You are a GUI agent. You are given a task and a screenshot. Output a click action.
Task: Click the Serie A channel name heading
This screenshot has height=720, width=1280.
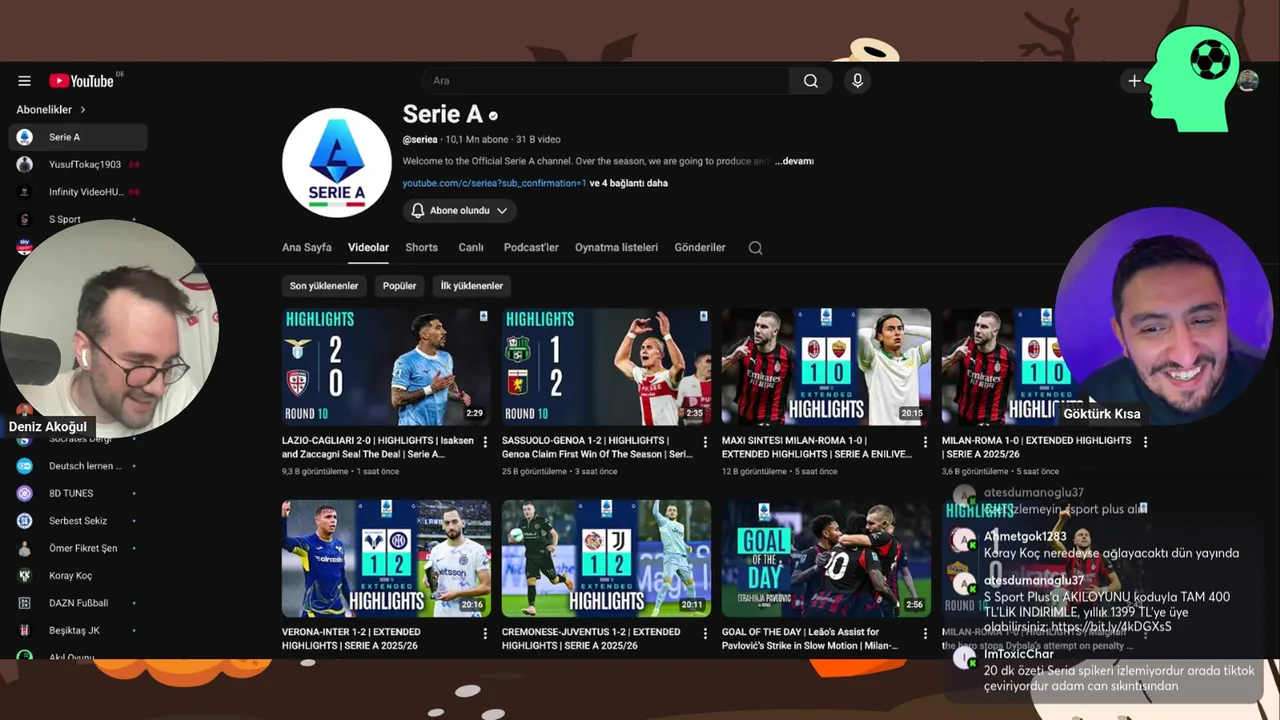(442, 115)
